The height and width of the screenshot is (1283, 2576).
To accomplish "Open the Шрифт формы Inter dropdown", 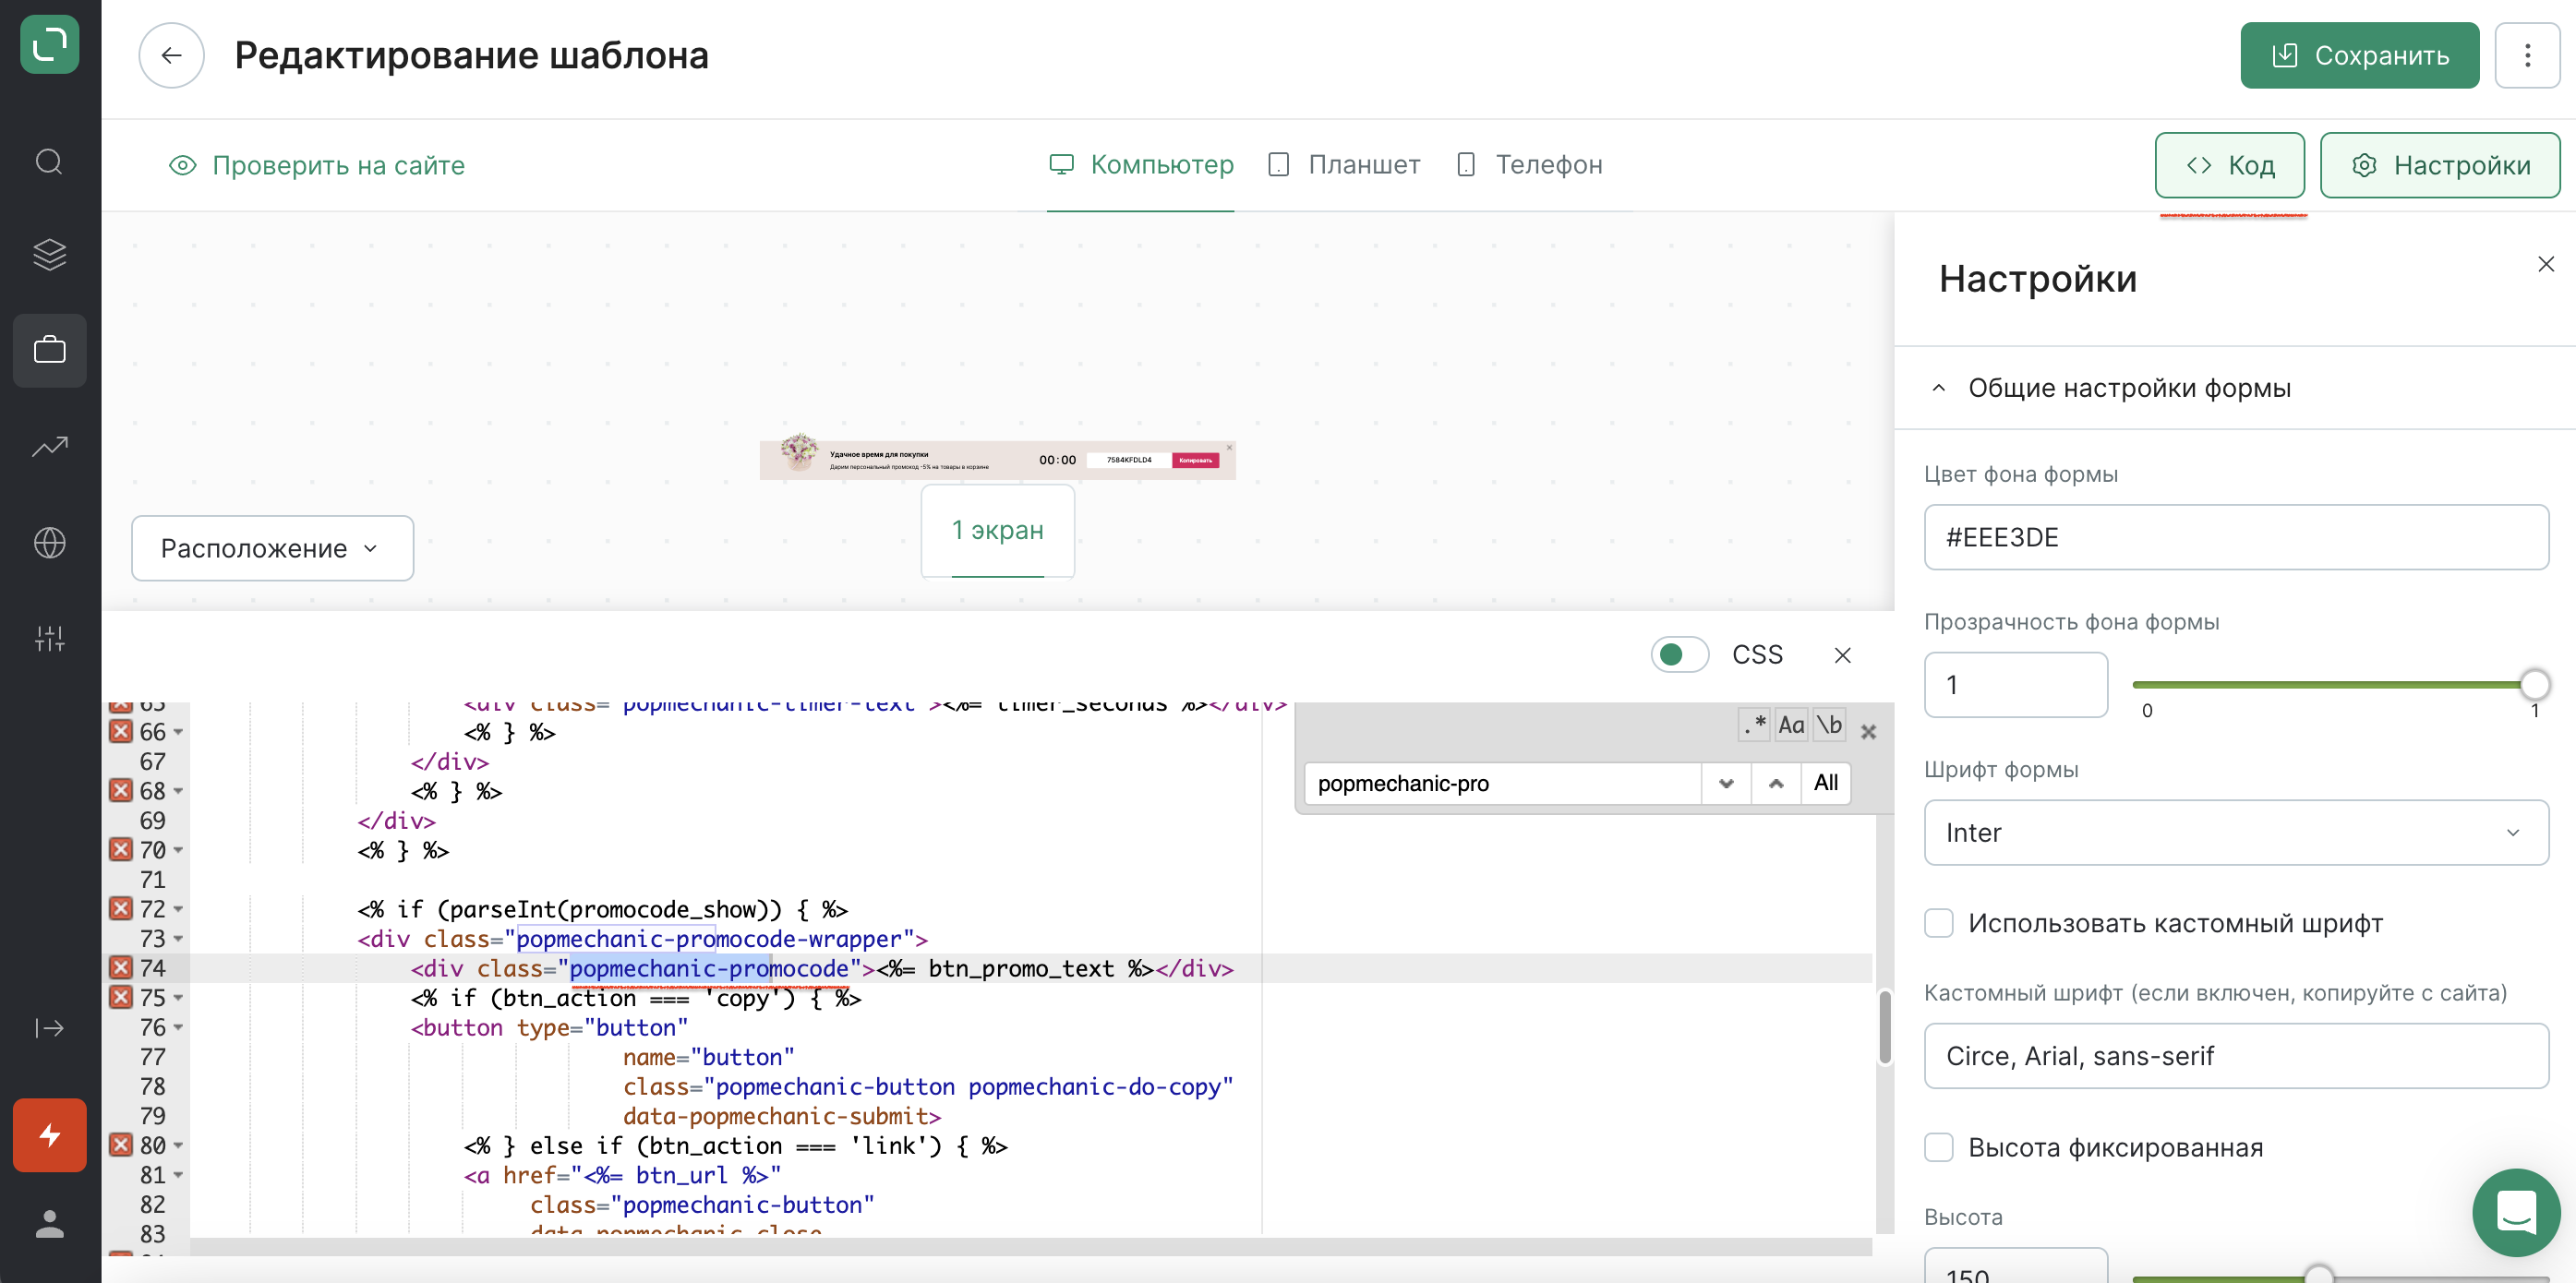I will (x=2235, y=832).
